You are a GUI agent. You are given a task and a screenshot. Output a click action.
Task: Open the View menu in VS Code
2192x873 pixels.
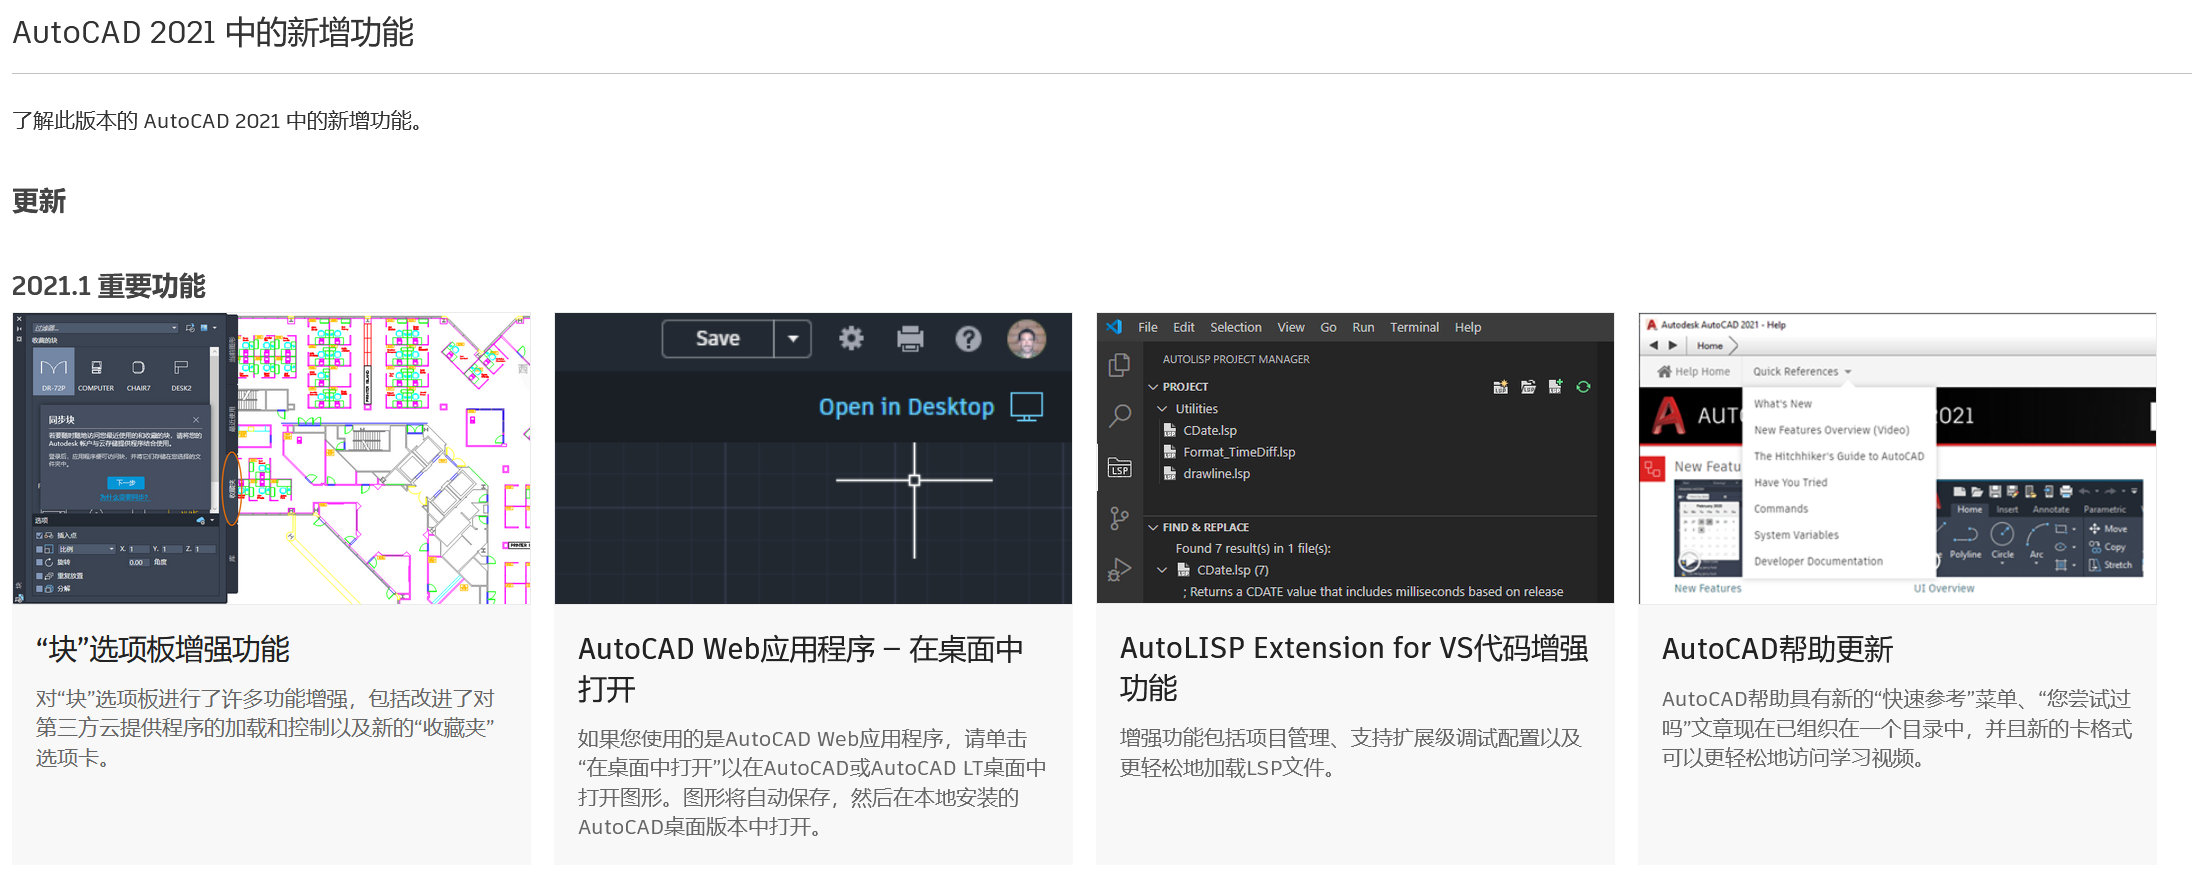click(1291, 327)
